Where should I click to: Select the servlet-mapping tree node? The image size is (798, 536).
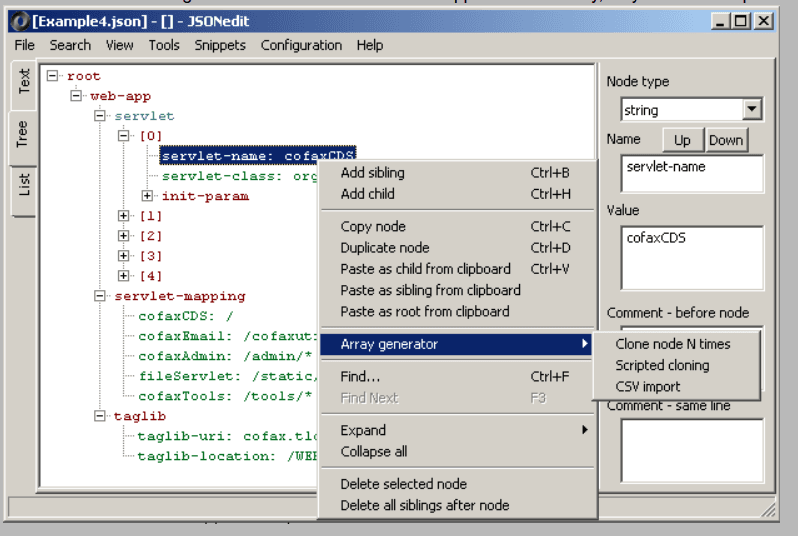click(x=180, y=296)
